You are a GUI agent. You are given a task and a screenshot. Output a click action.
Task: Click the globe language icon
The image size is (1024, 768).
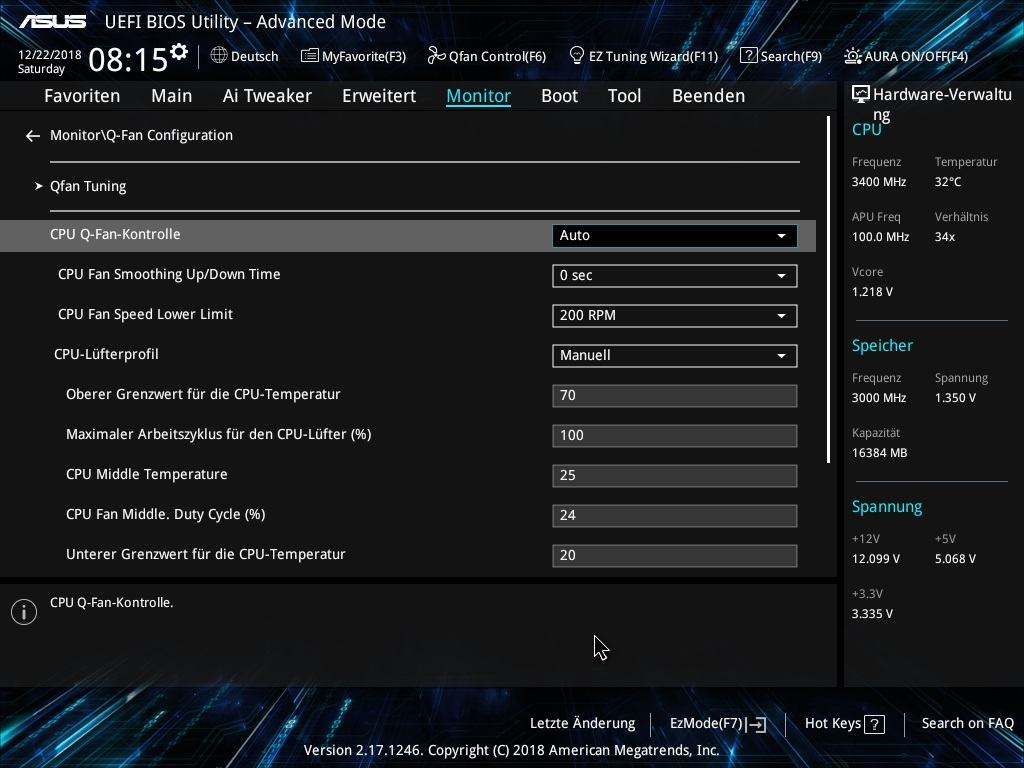(x=219, y=56)
